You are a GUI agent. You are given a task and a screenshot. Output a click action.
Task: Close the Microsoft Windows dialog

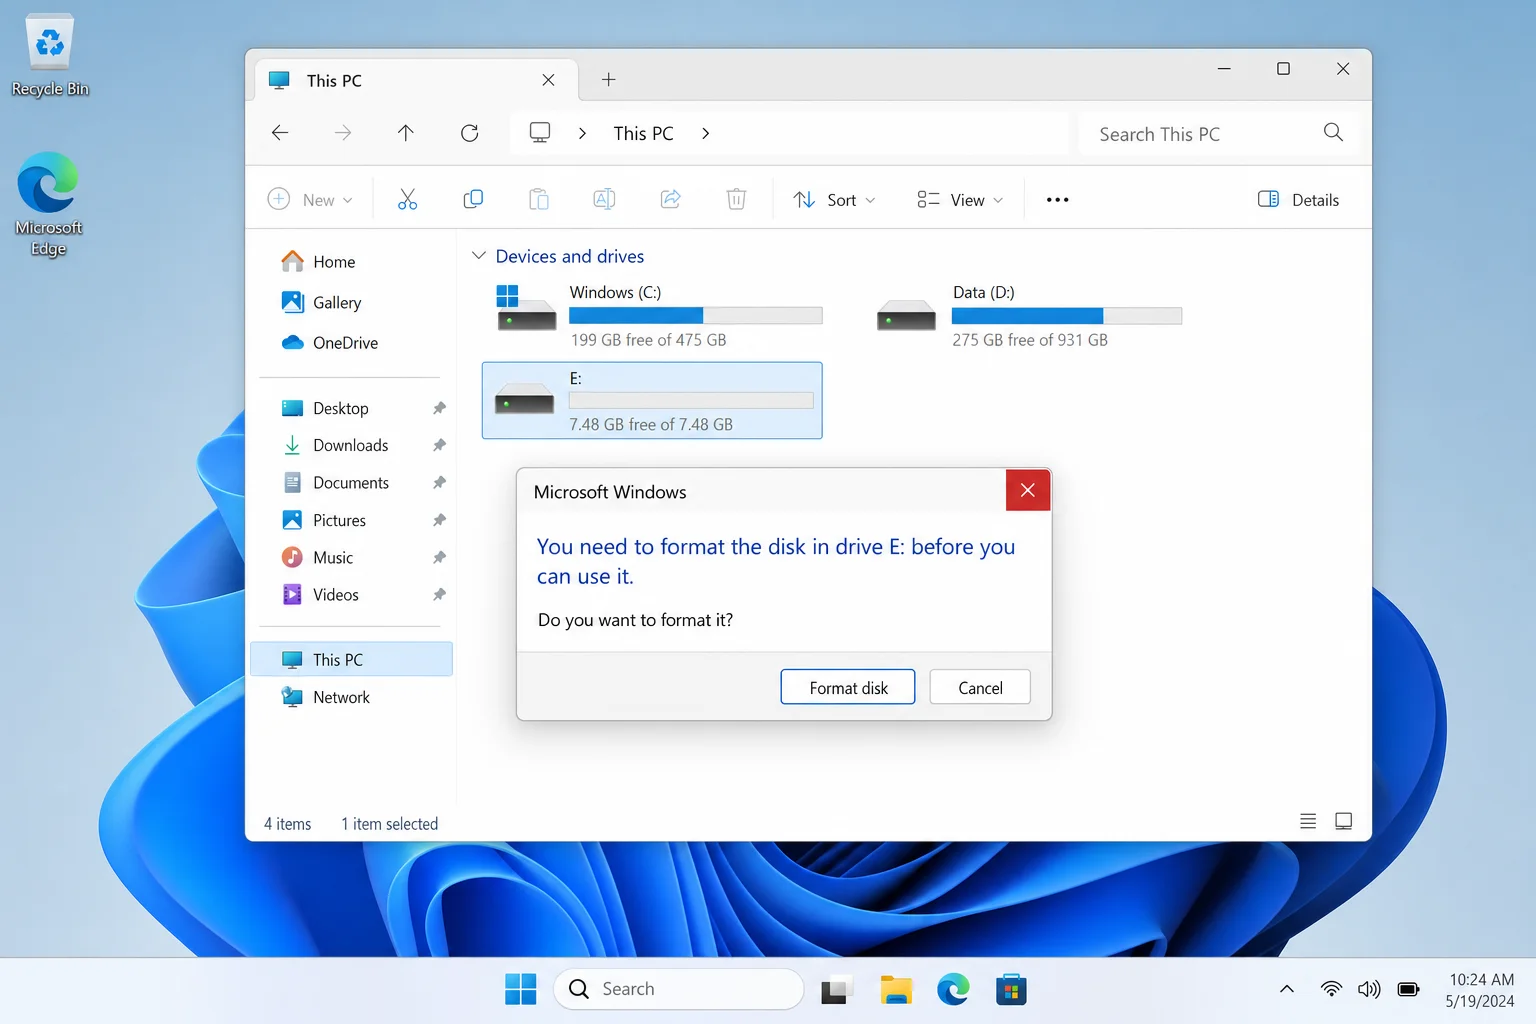tap(1027, 490)
